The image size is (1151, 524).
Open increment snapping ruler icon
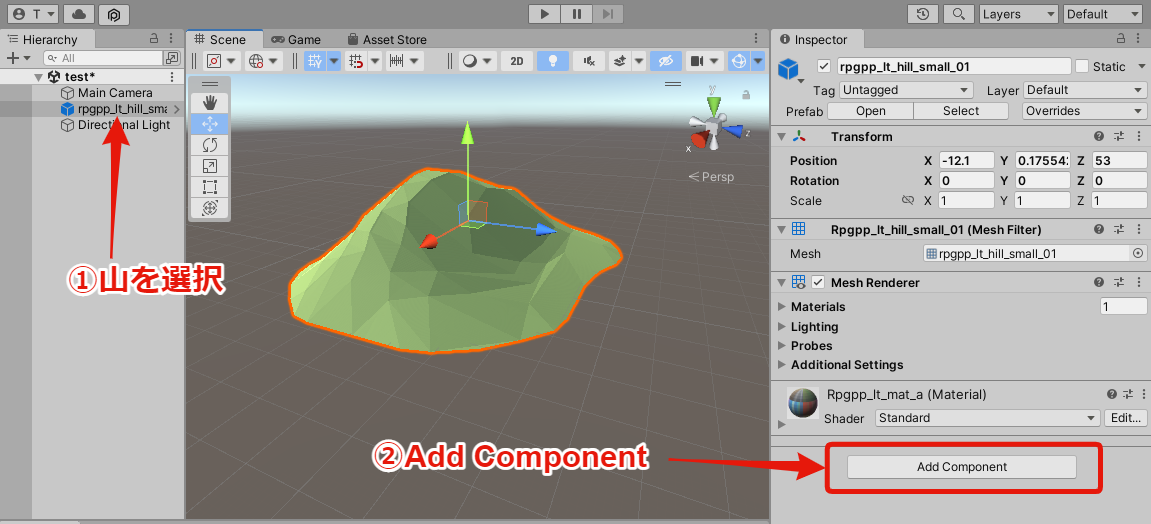point(397,62)
